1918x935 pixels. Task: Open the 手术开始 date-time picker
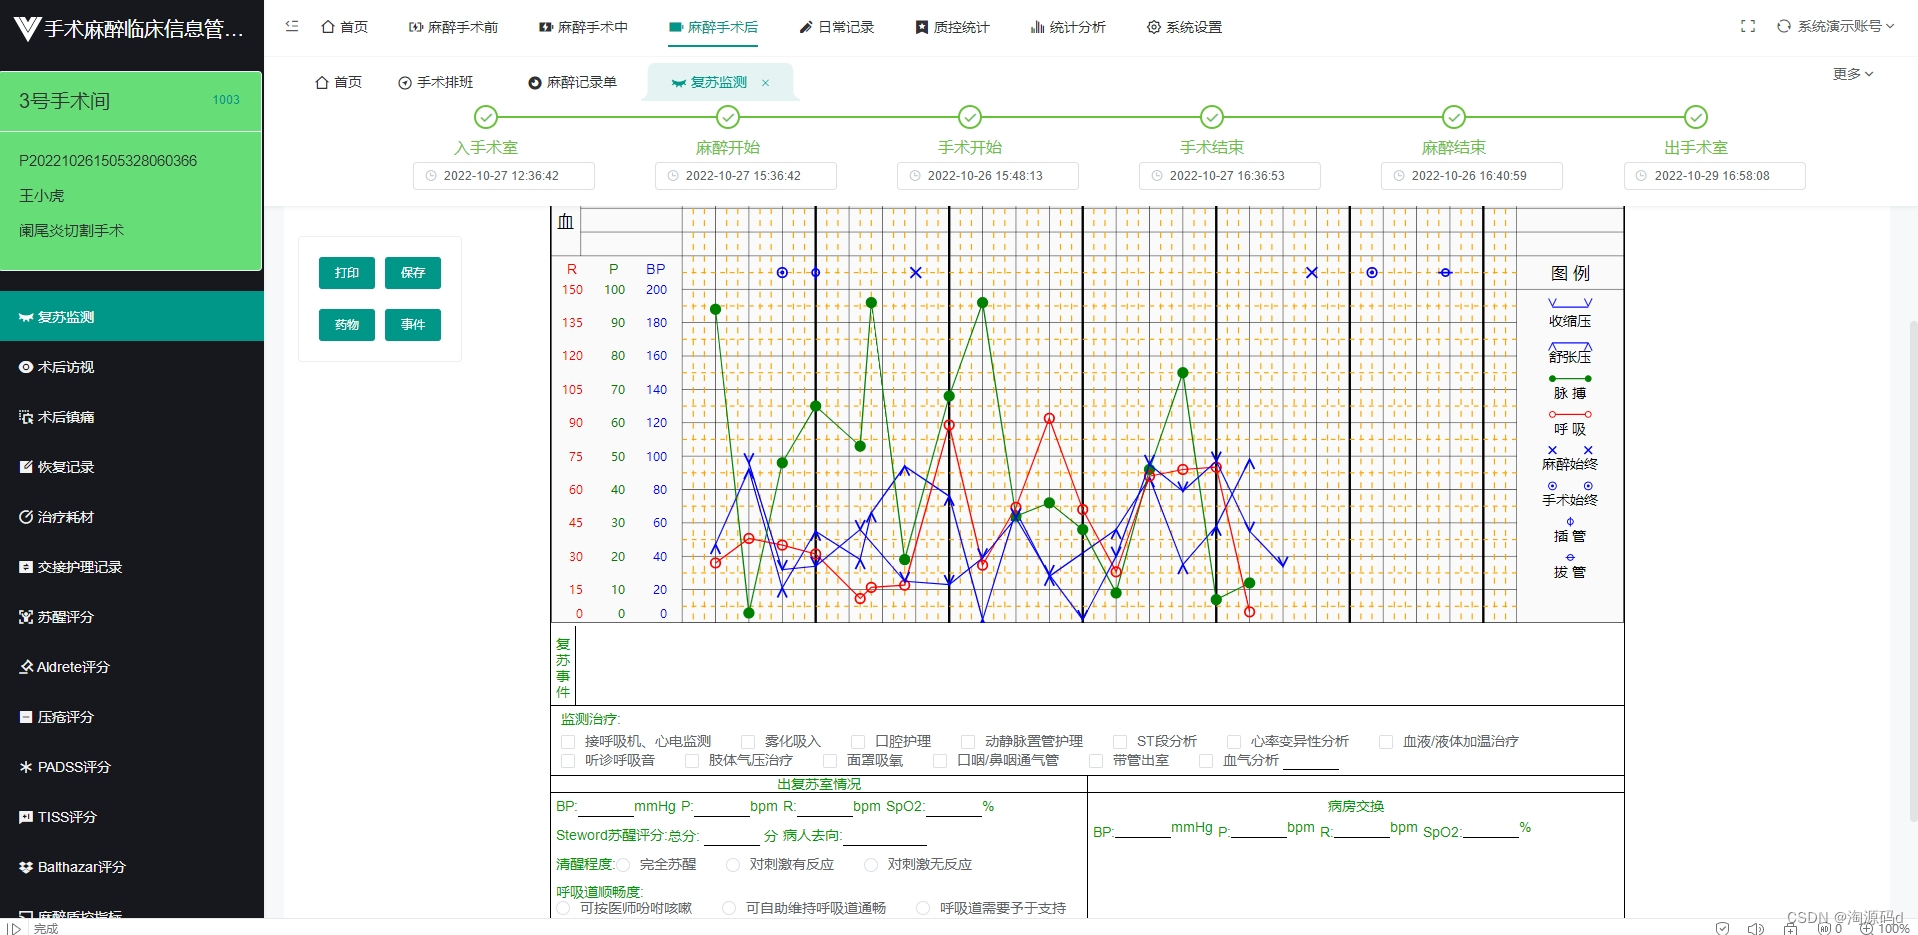pos(988,176)
